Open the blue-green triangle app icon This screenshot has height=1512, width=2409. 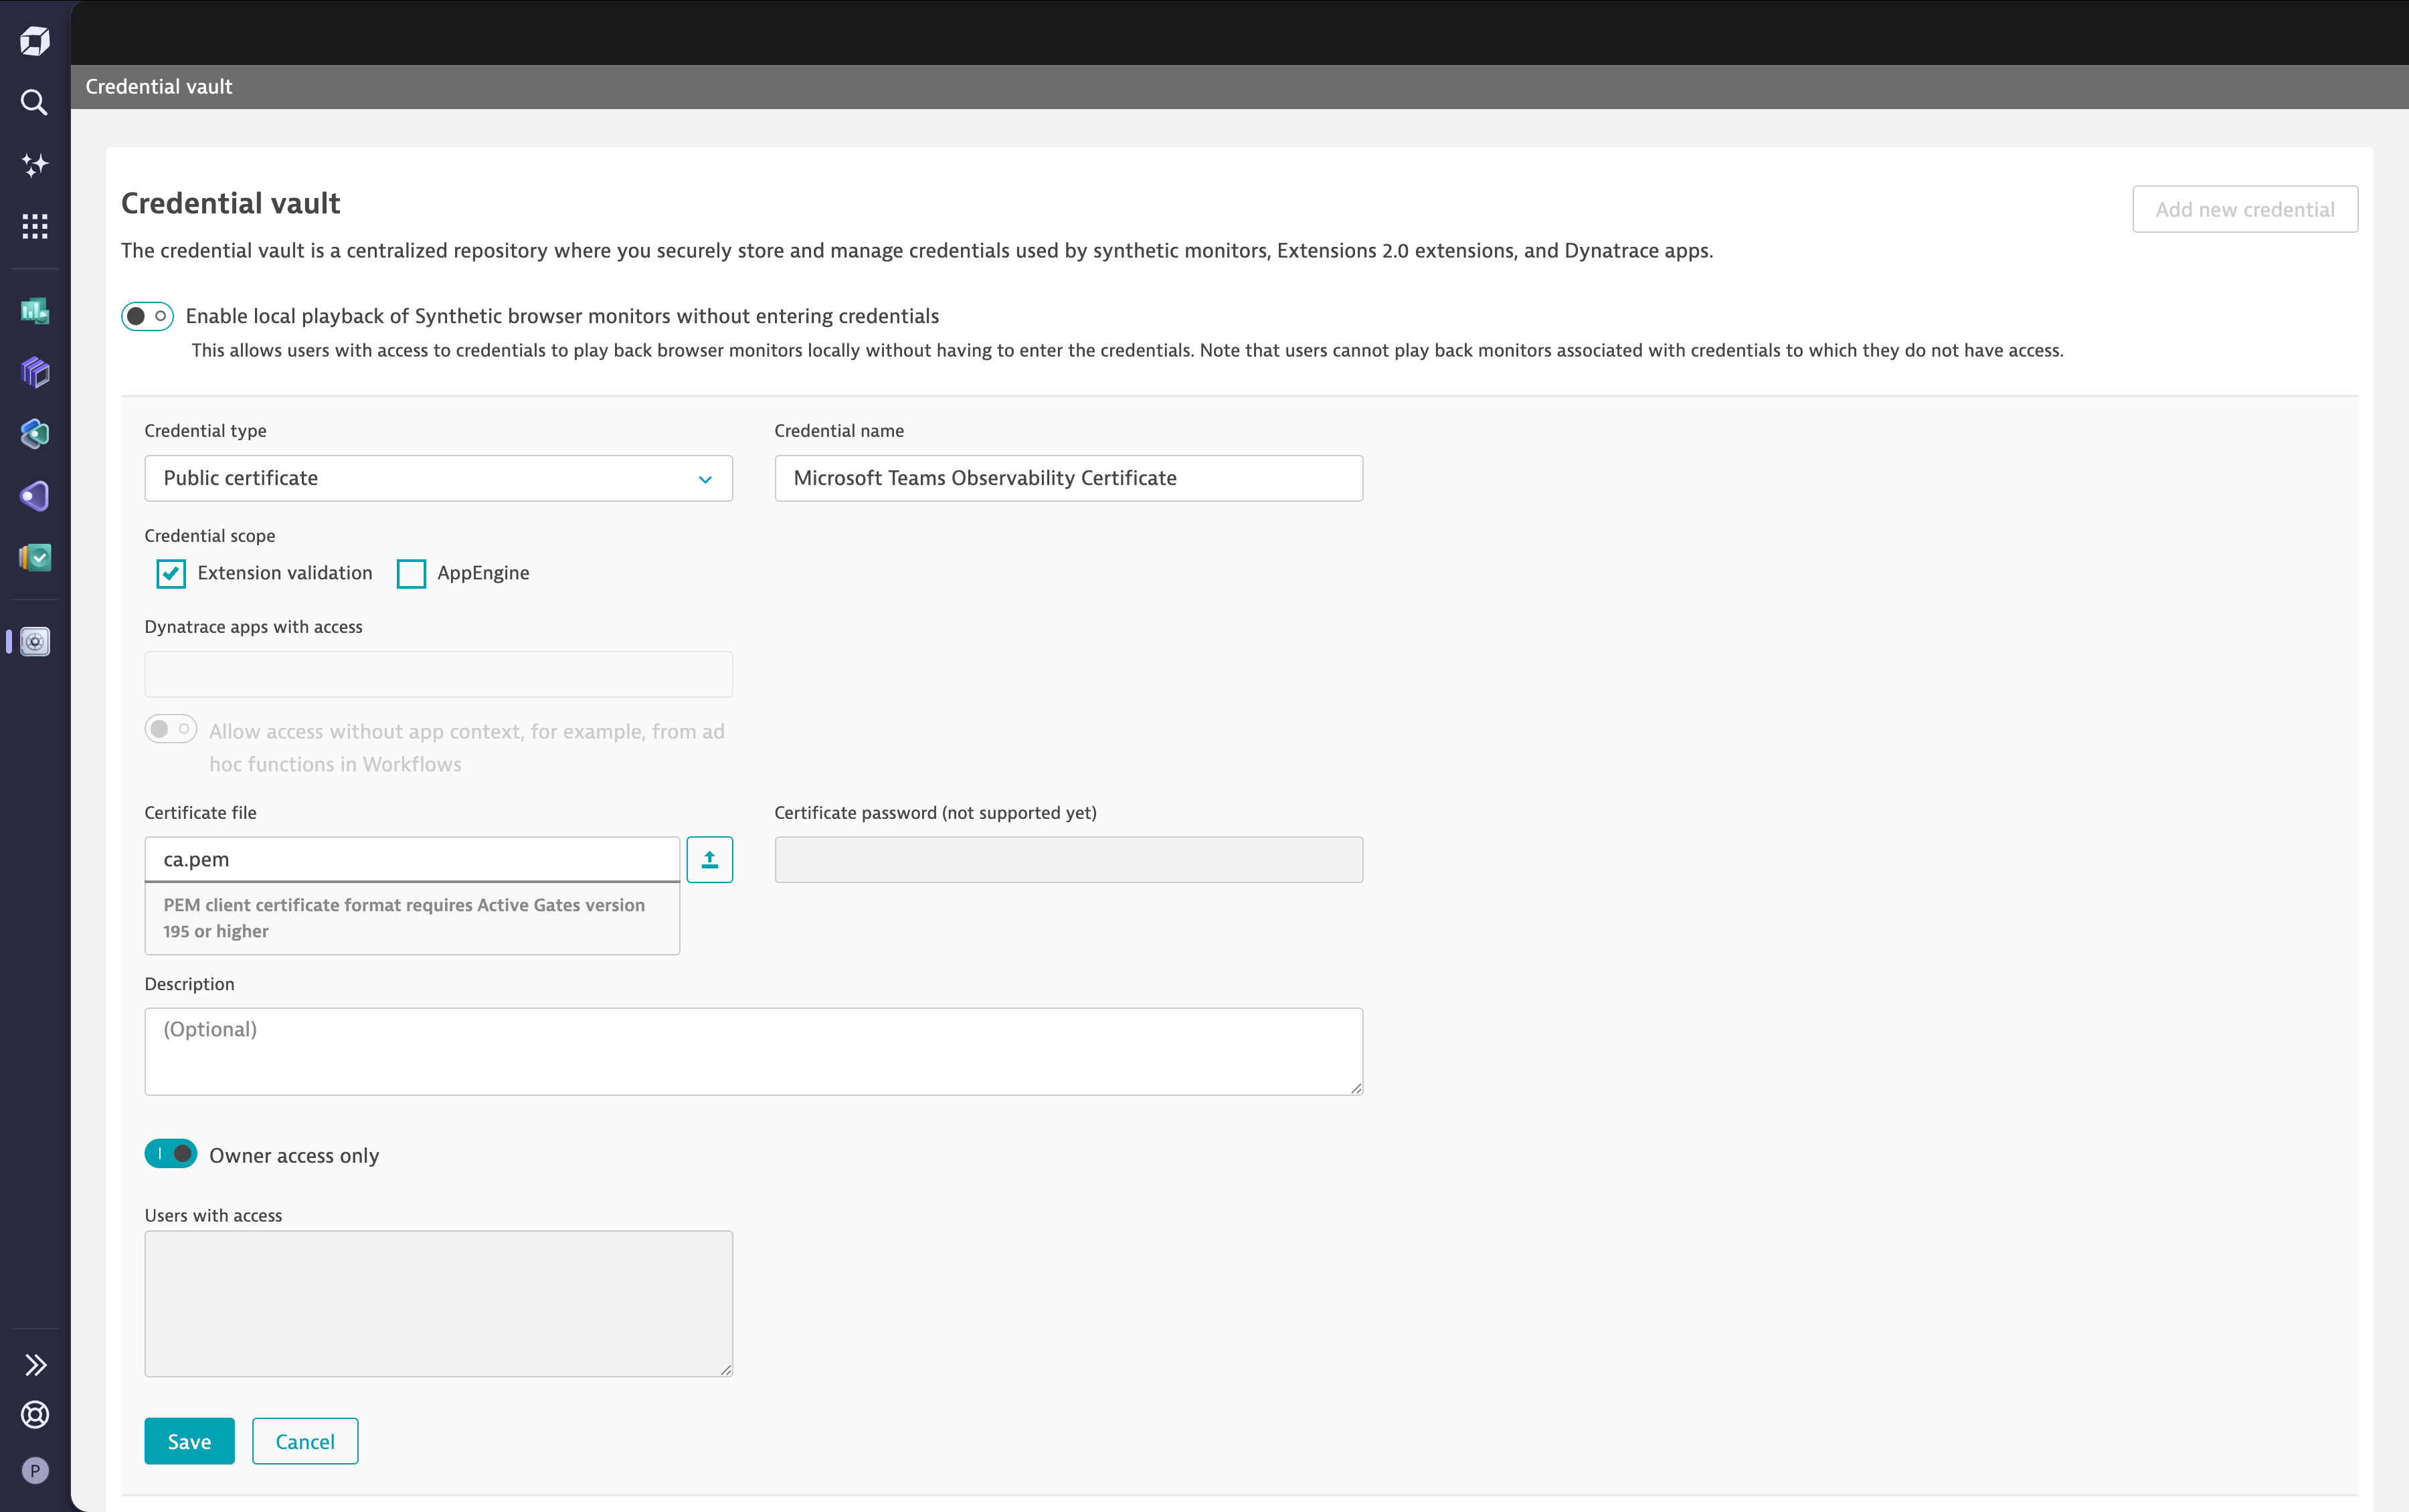tap(35, 434)
